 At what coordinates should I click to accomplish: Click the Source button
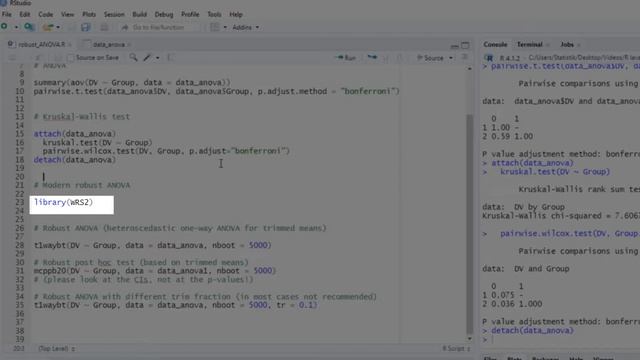(430, 58)
